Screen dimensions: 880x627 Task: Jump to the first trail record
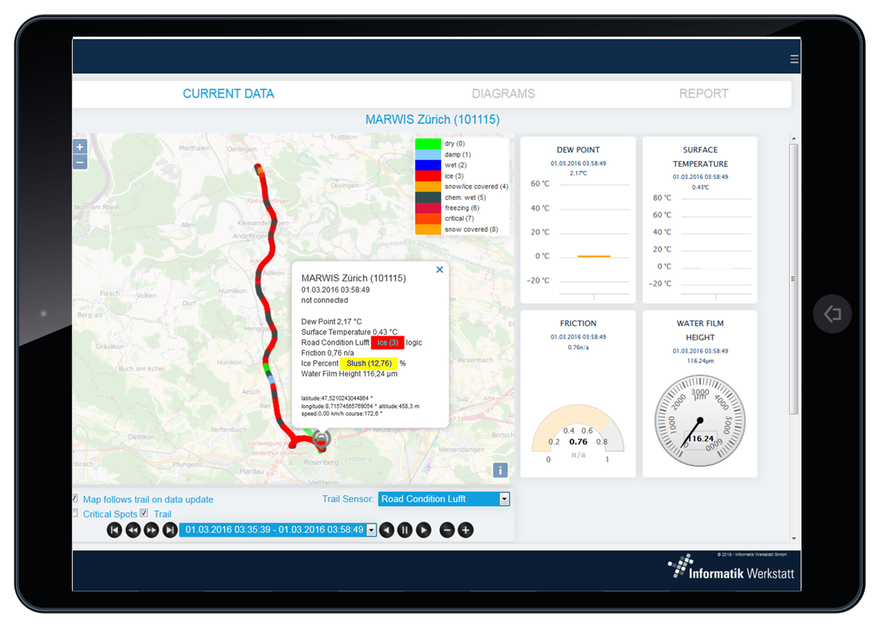click(x=115, y=530)
